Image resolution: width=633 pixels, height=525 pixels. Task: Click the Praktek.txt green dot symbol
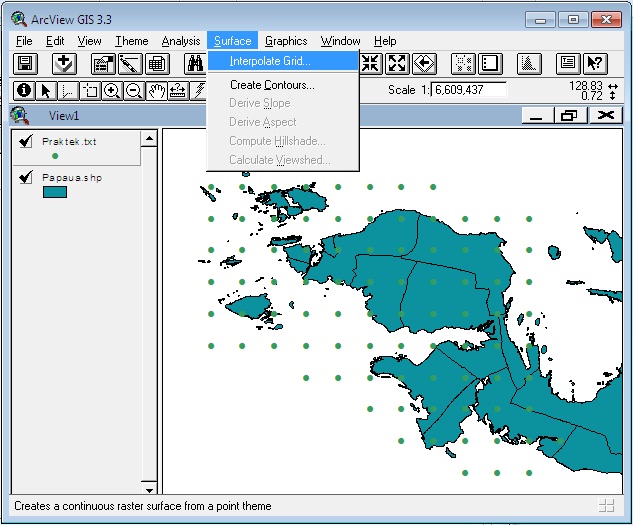[55, 156]
